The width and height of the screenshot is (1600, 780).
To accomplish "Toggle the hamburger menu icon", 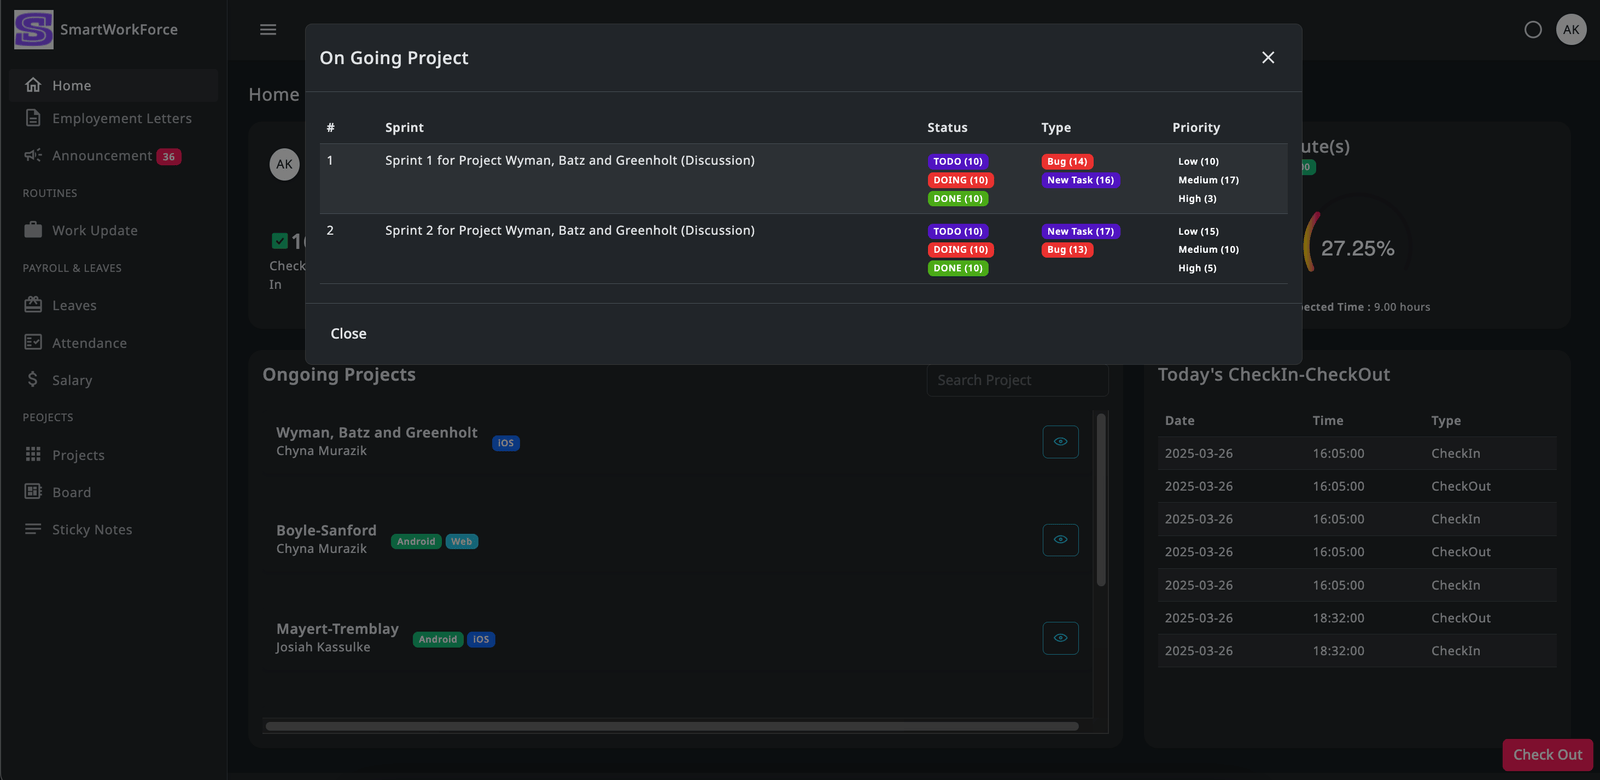I will 268,30.
